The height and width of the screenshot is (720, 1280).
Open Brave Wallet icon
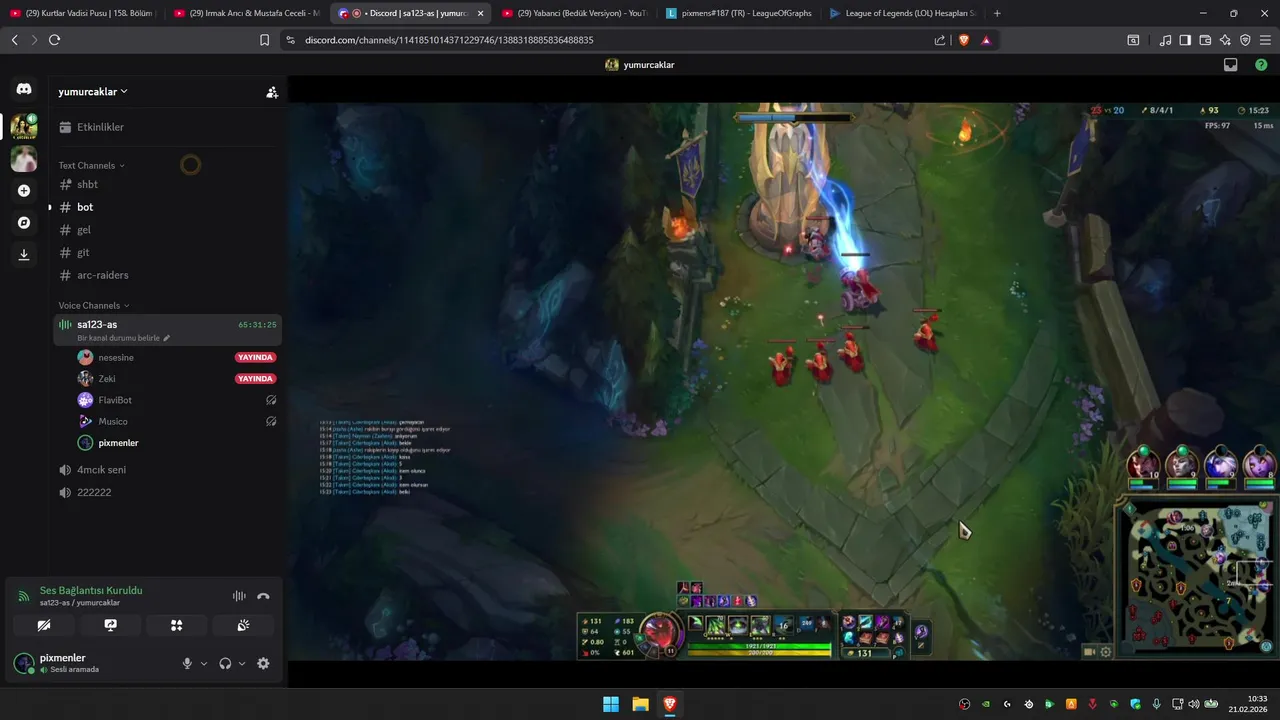click(1205, 40)
